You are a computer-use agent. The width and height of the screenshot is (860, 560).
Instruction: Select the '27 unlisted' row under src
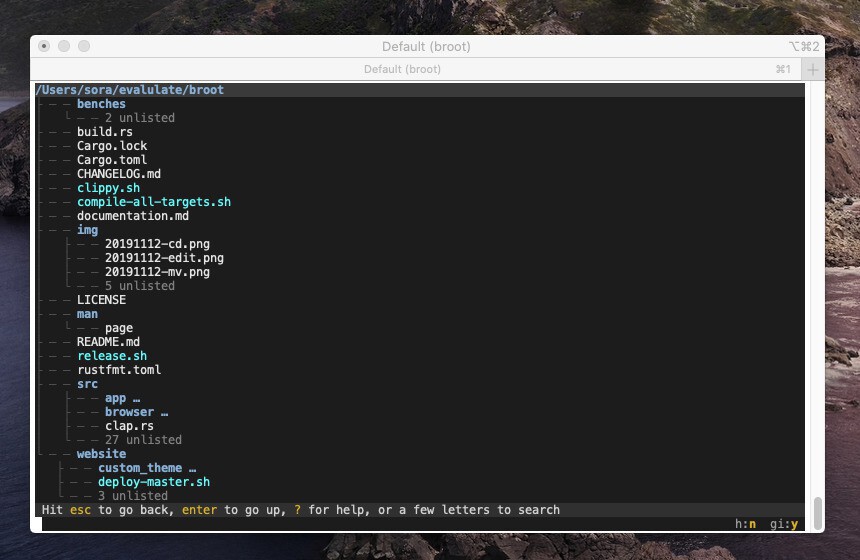143,440
